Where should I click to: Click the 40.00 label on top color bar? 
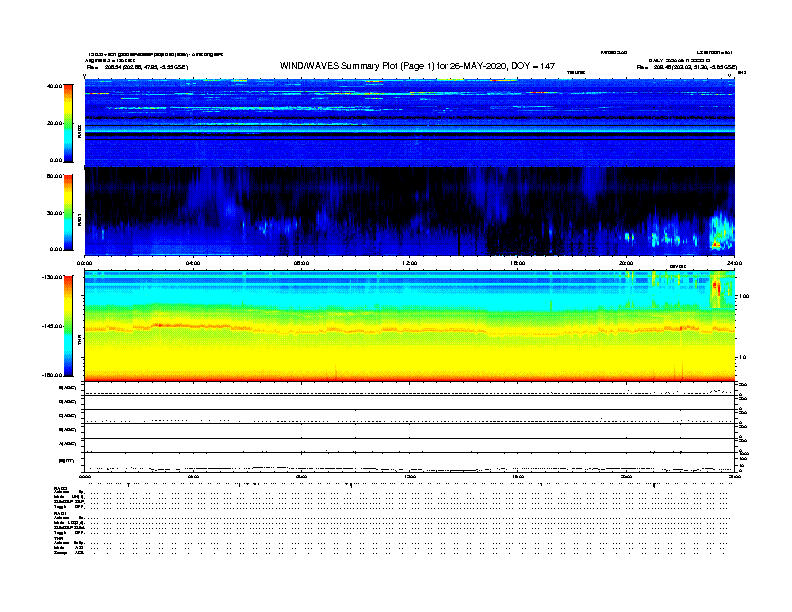(x=55, y=86)
